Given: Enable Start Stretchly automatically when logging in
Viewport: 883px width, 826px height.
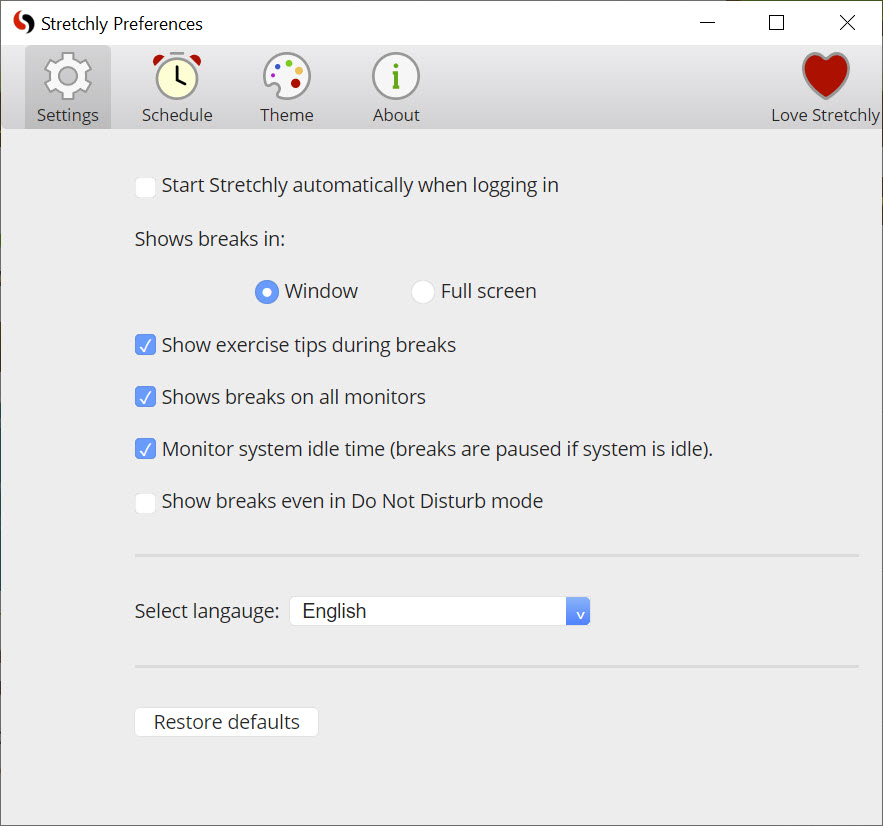Looking at the screenshot, I should 145,187.
